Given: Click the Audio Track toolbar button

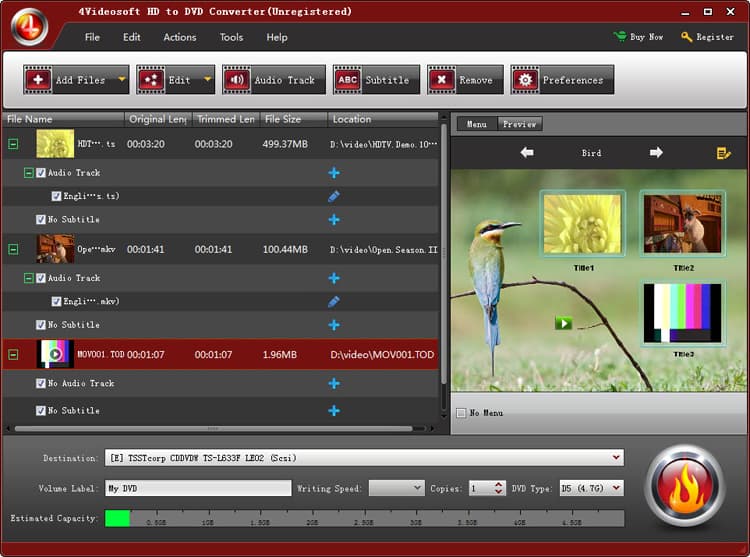Looking at the screenshot, I should pyautogui.click(x=274, y=80).
